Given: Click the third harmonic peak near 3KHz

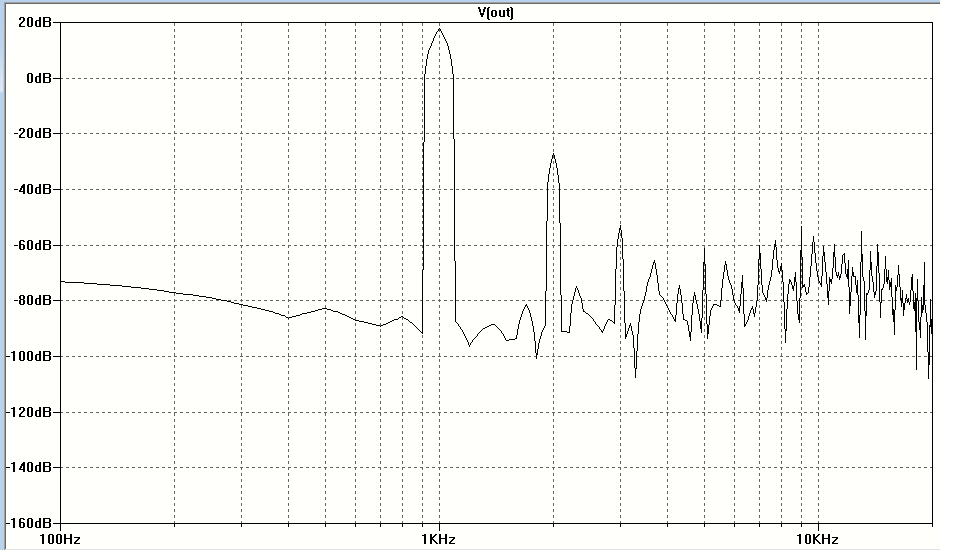Looking at the screenshot, I should 620,227.
